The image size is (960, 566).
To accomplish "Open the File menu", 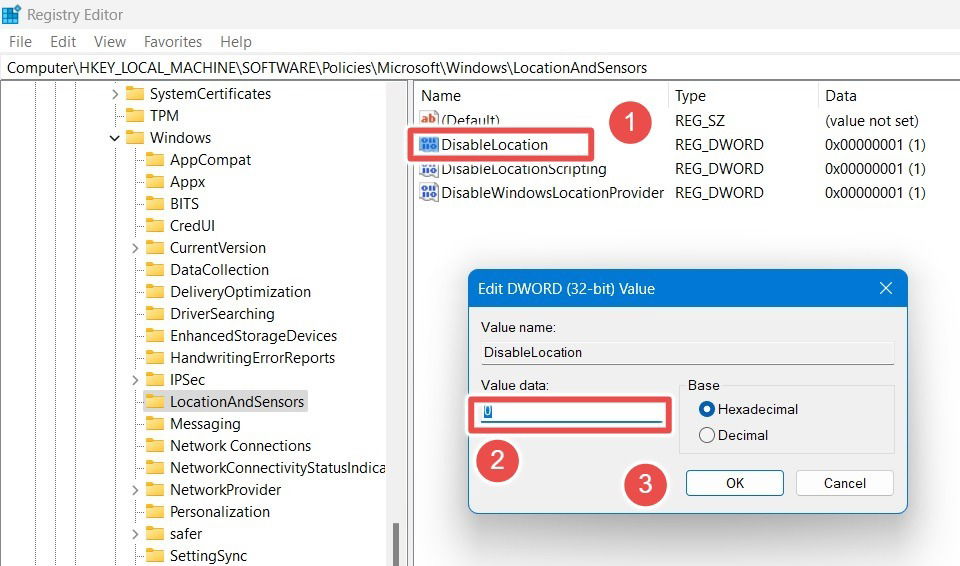I will 20,42.
